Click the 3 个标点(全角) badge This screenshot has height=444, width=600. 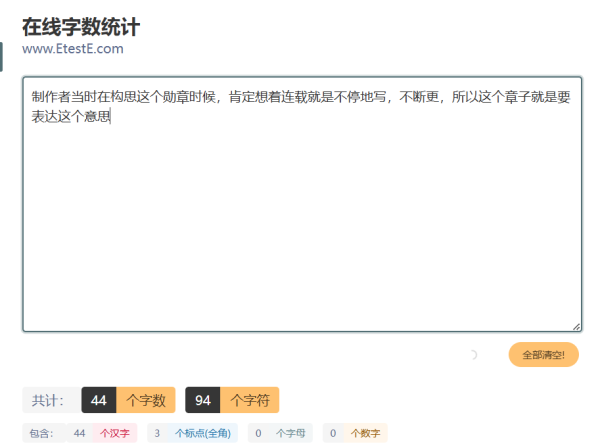click(x=192, y=433)
